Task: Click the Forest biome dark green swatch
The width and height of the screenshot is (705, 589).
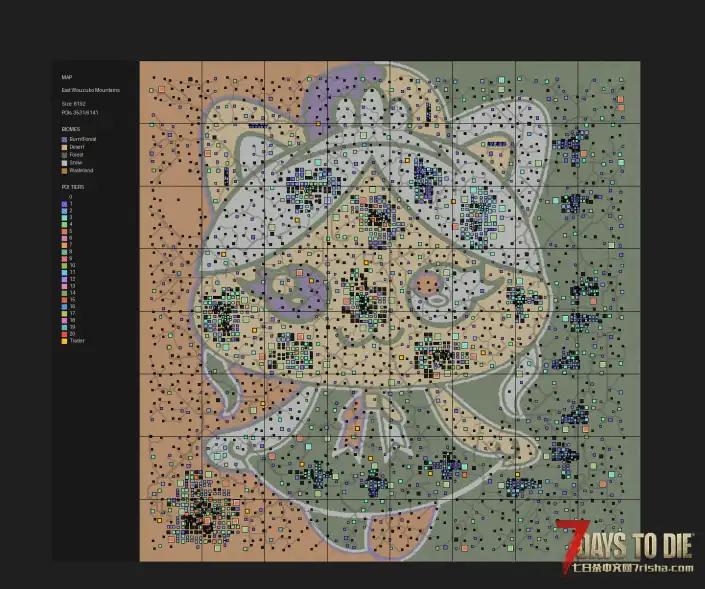Action: pyautogui.click(x=64, y=155)
